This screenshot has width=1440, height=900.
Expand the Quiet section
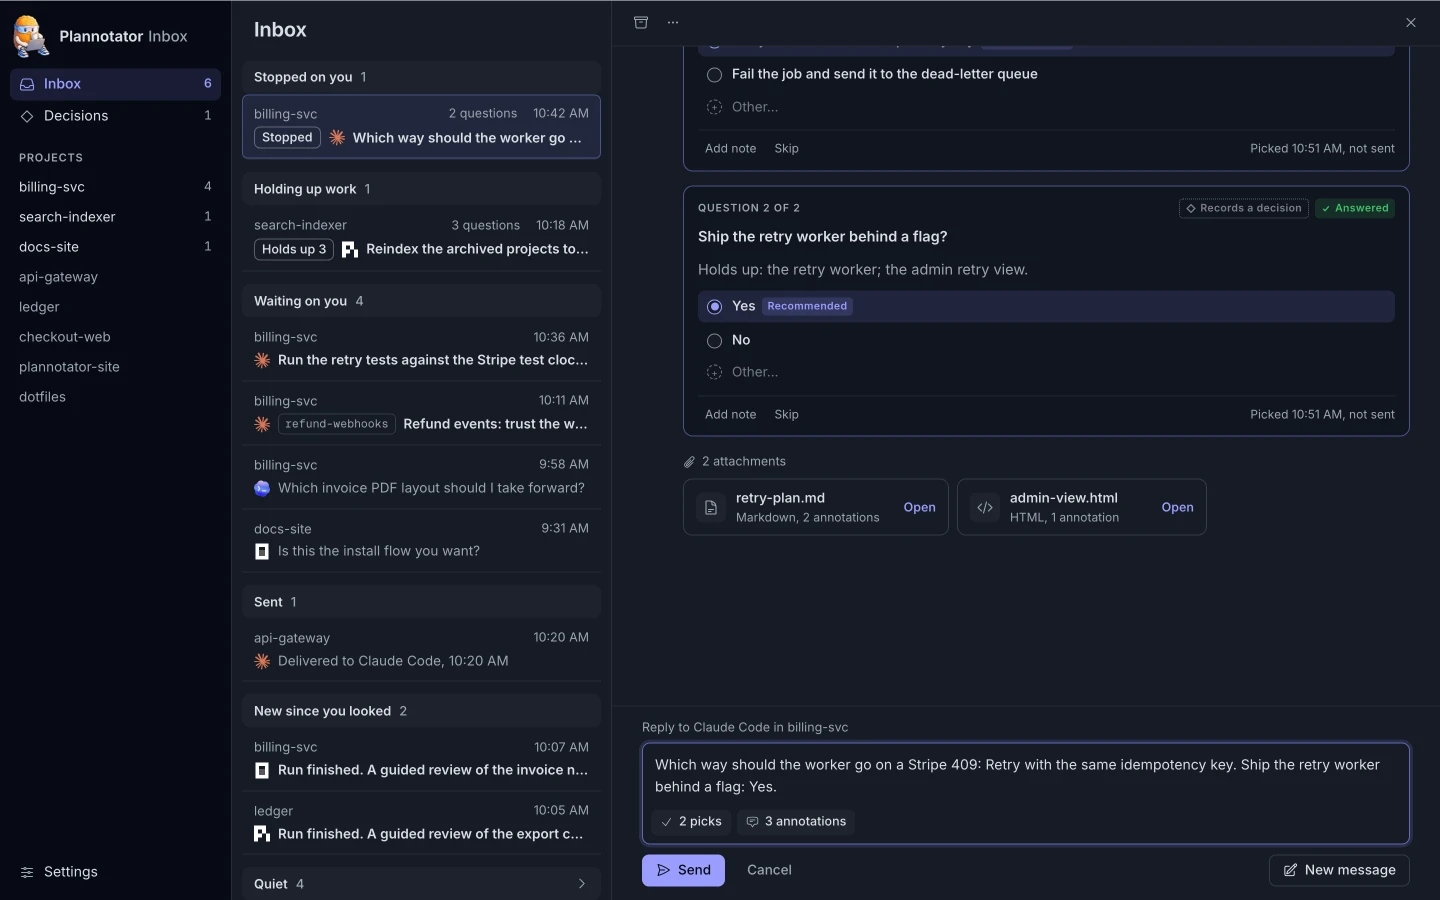[421, 884]
